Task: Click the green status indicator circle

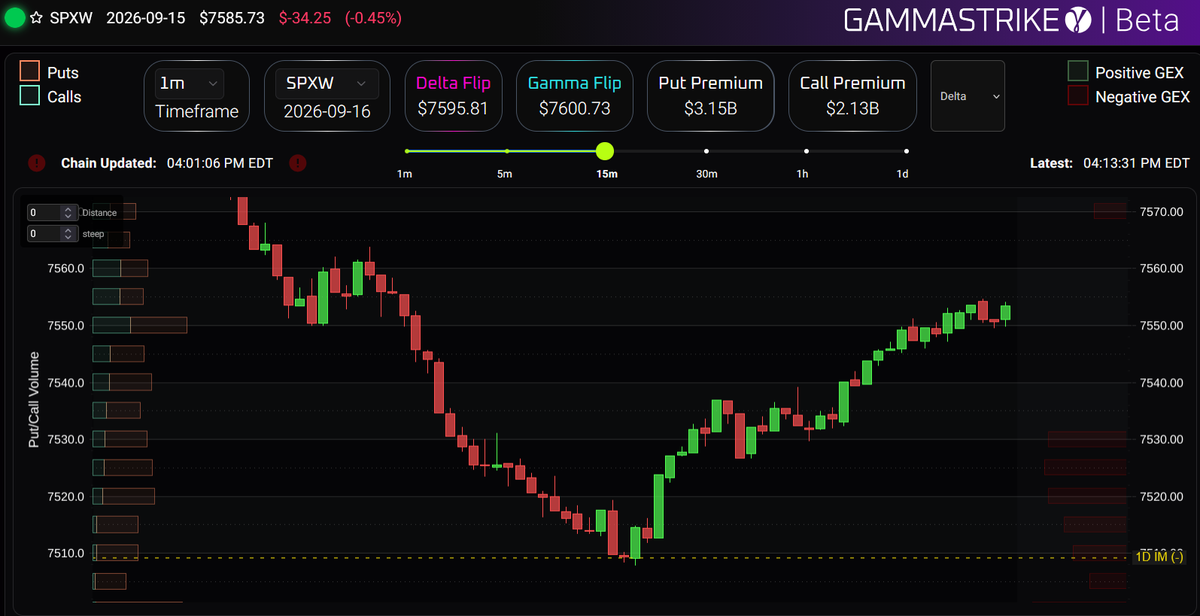Action: click(15, 18)
